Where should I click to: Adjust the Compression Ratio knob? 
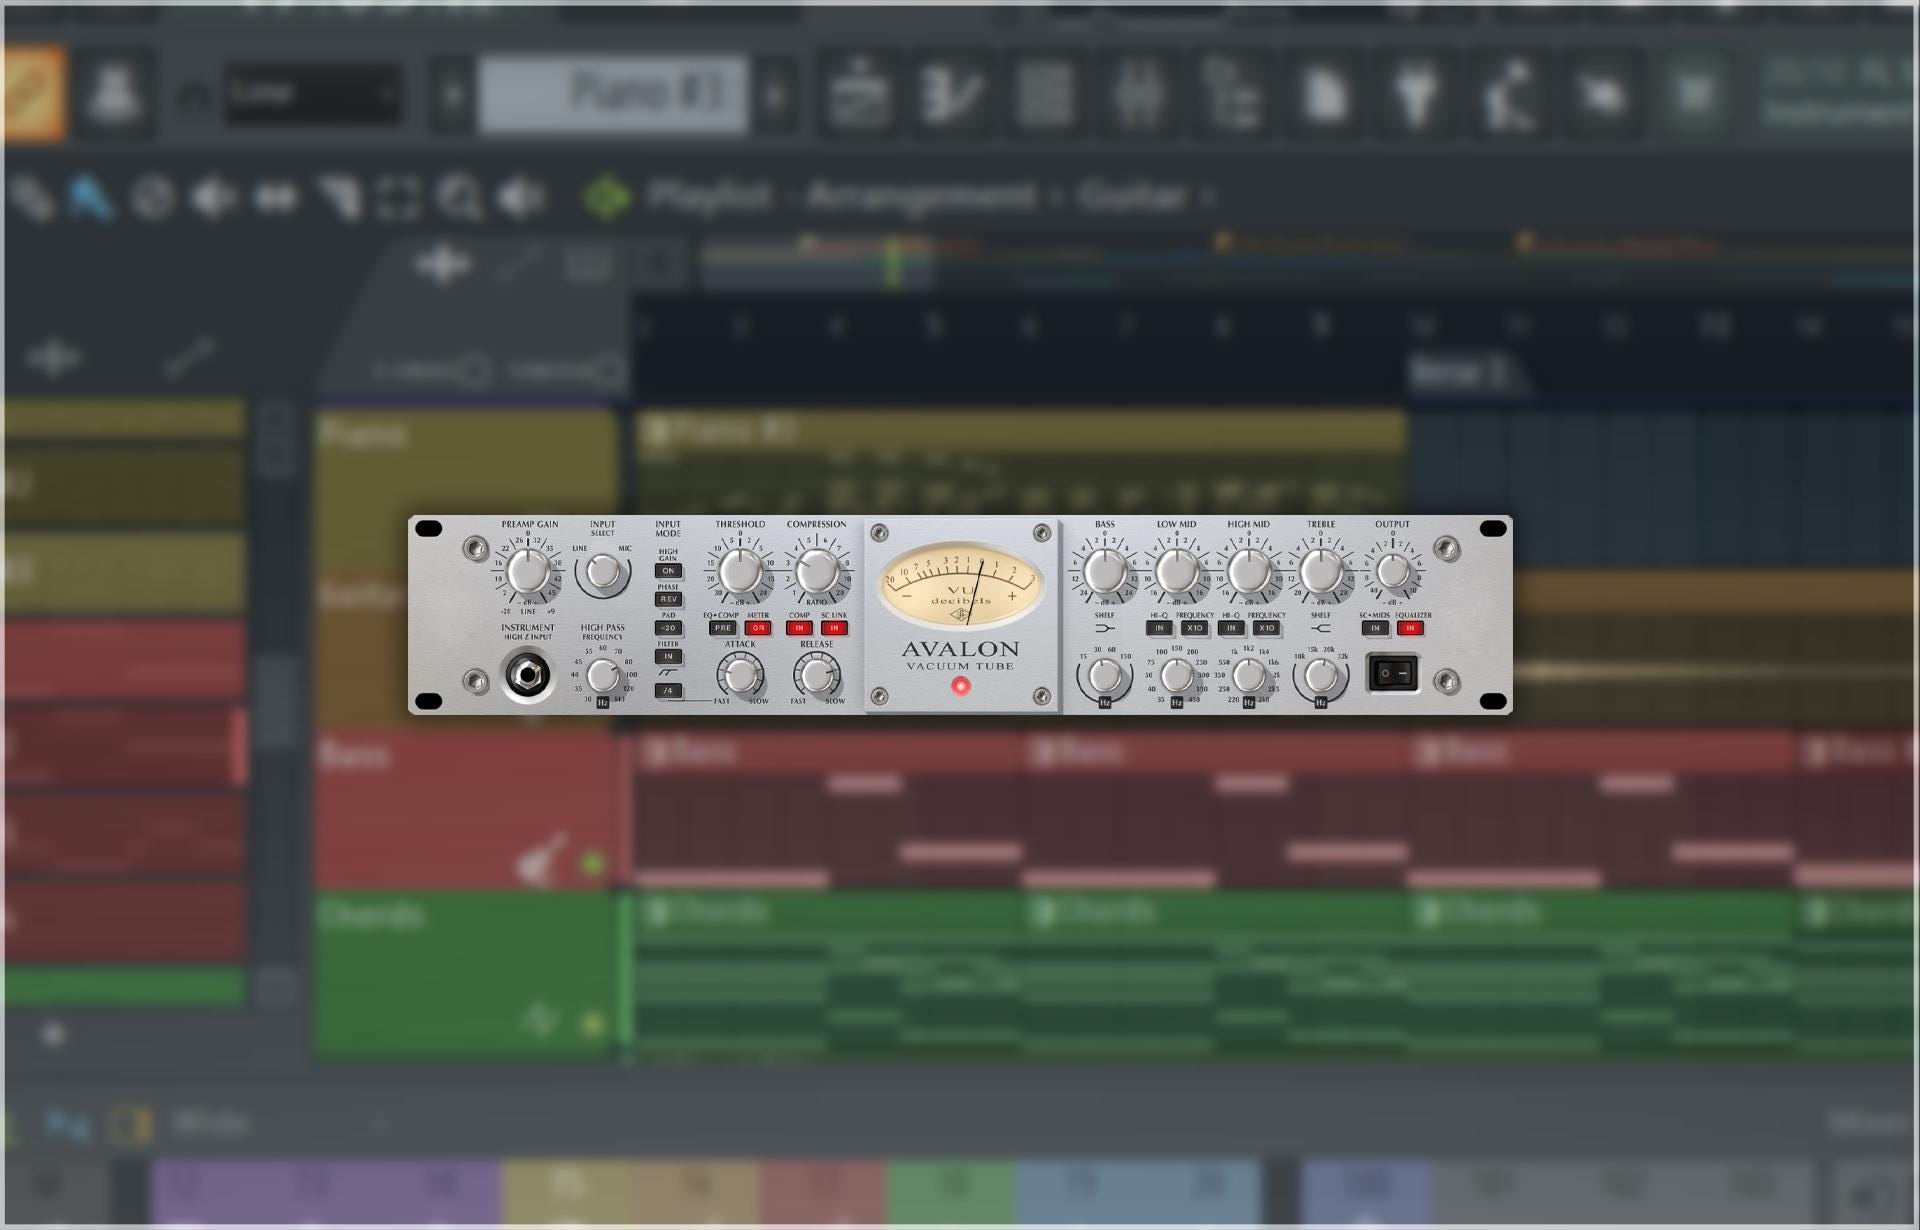coord(816,572)
